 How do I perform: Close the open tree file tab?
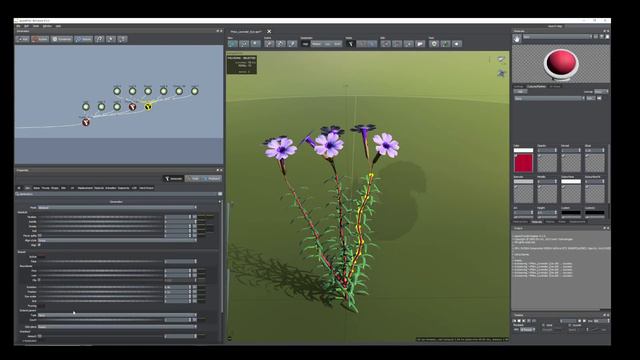point(269,31)
